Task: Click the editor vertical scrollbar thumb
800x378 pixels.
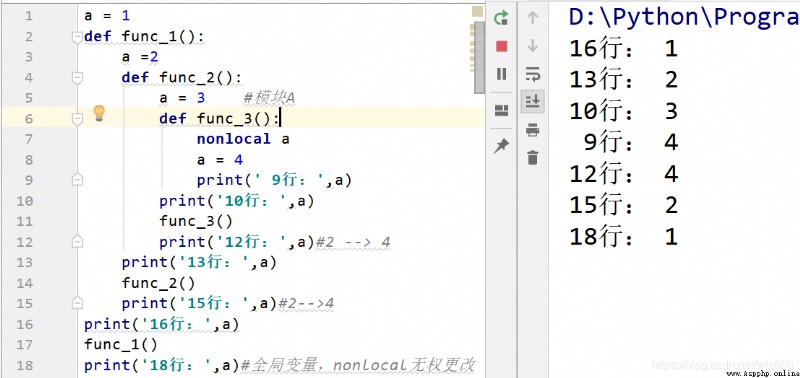Action: (x=479, y=58)
